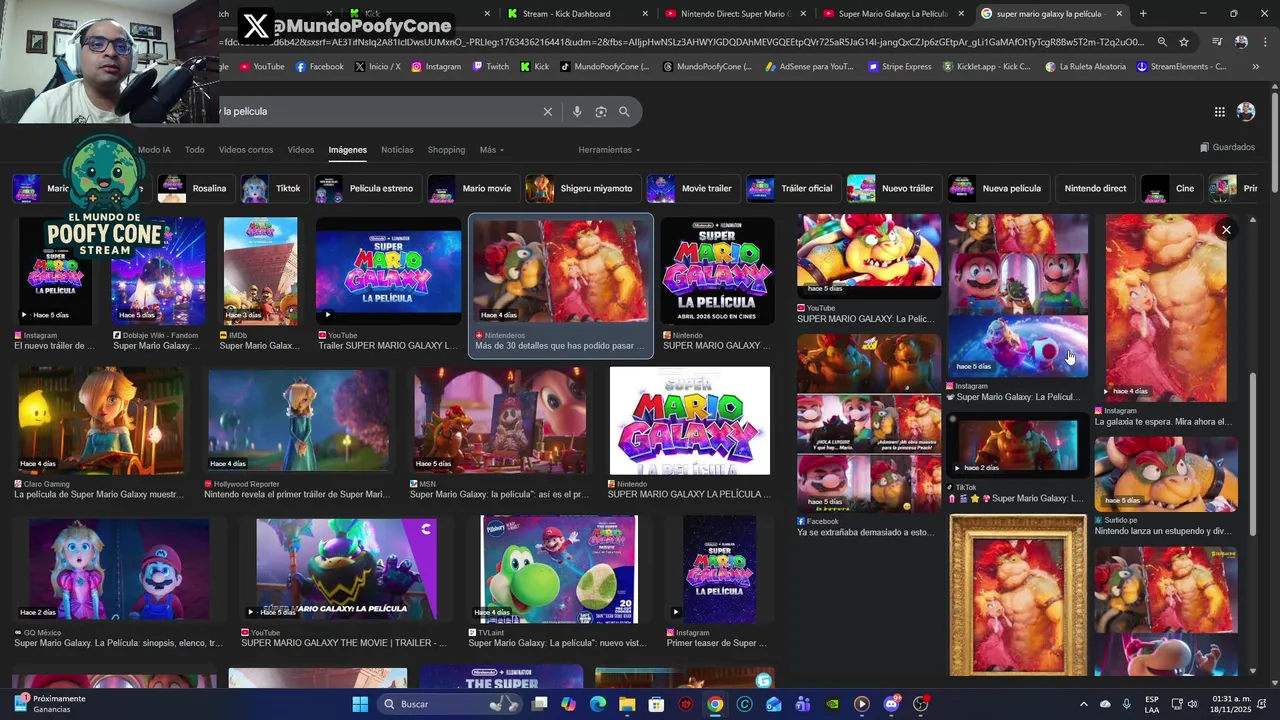Open the Hollywood Reporter result image
Image resolution: width=1280 pixels, height=720 pixels.
coord(298,420)
